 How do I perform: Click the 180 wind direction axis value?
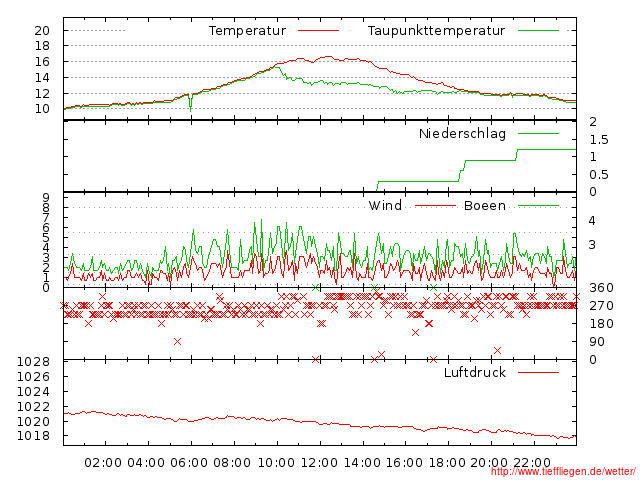point(601,324)
